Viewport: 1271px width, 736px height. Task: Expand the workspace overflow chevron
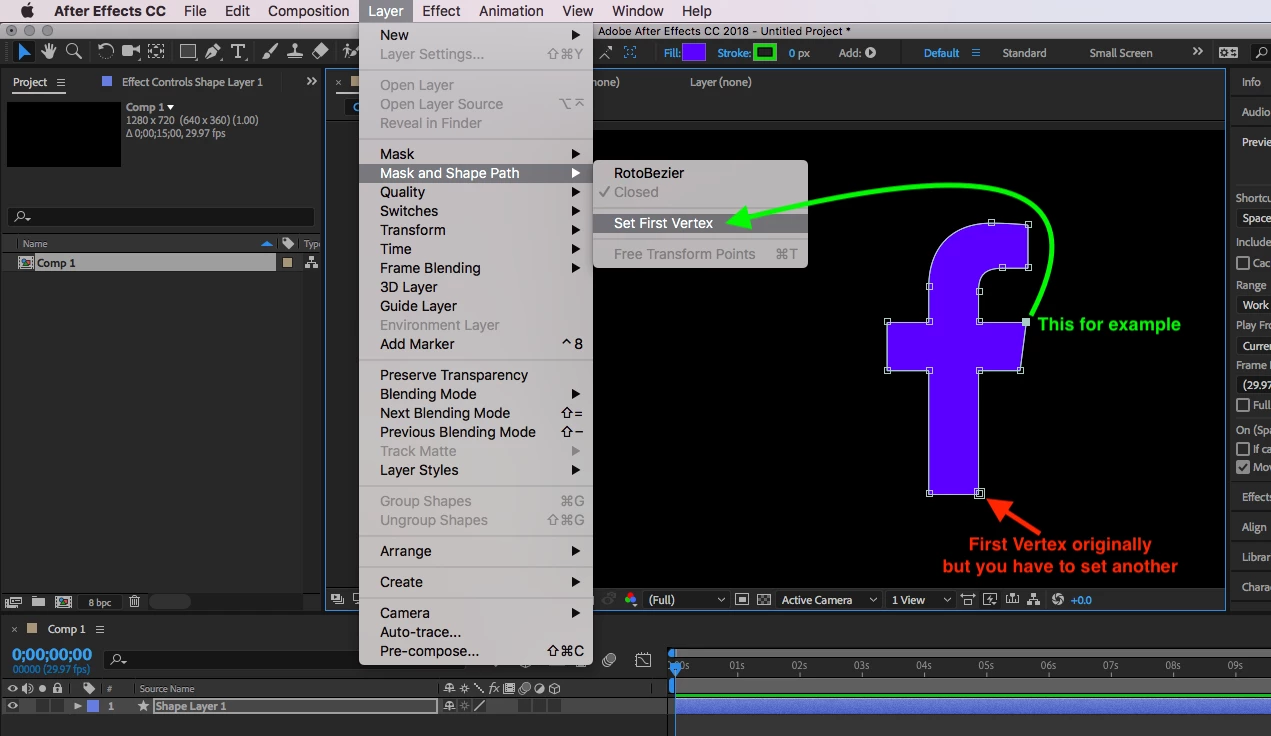click(1198, 52)
